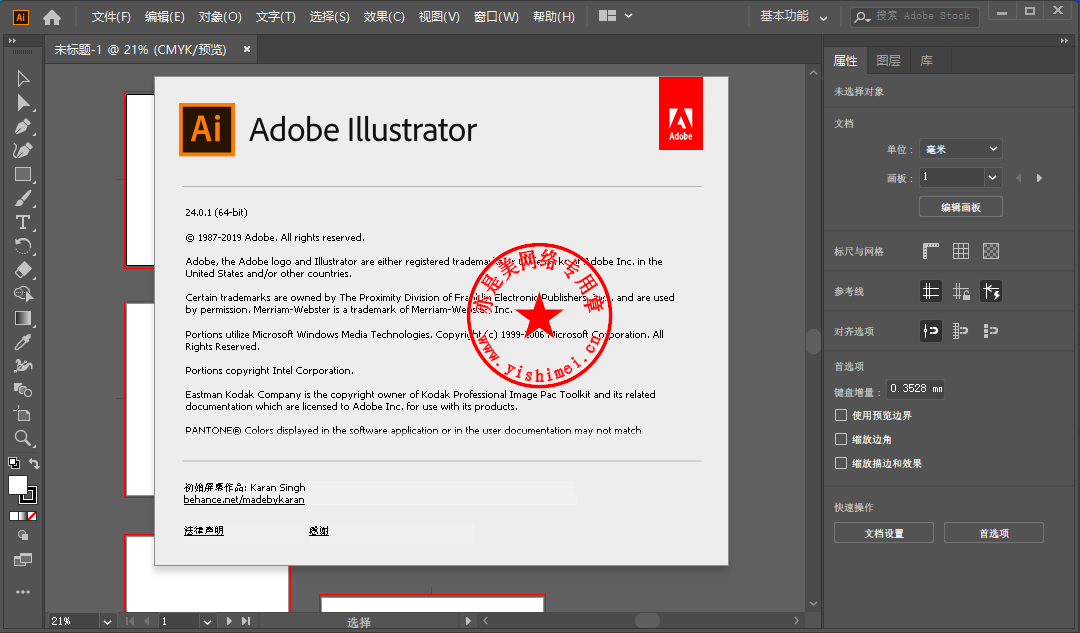
Task: Select the Gradient tool
Action: [23, 318]
